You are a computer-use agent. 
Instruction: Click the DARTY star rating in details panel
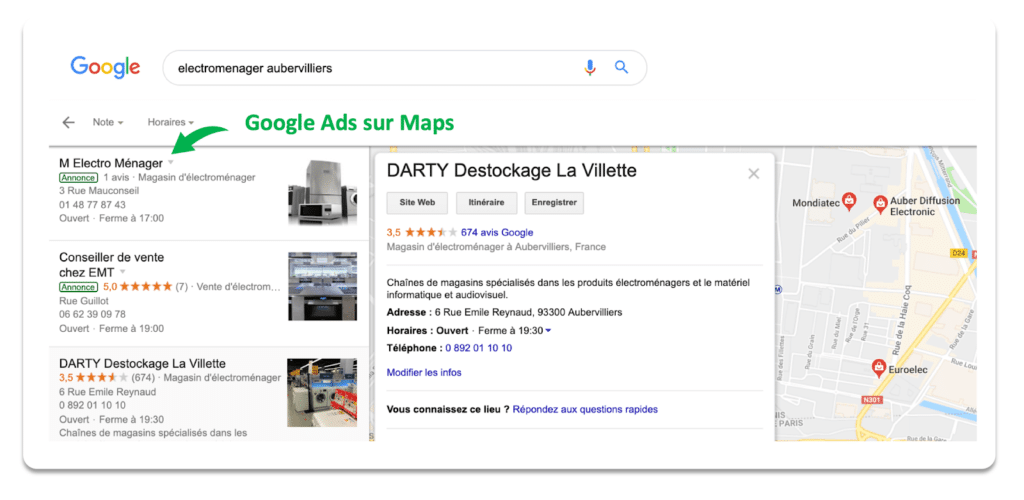point(431,232)
